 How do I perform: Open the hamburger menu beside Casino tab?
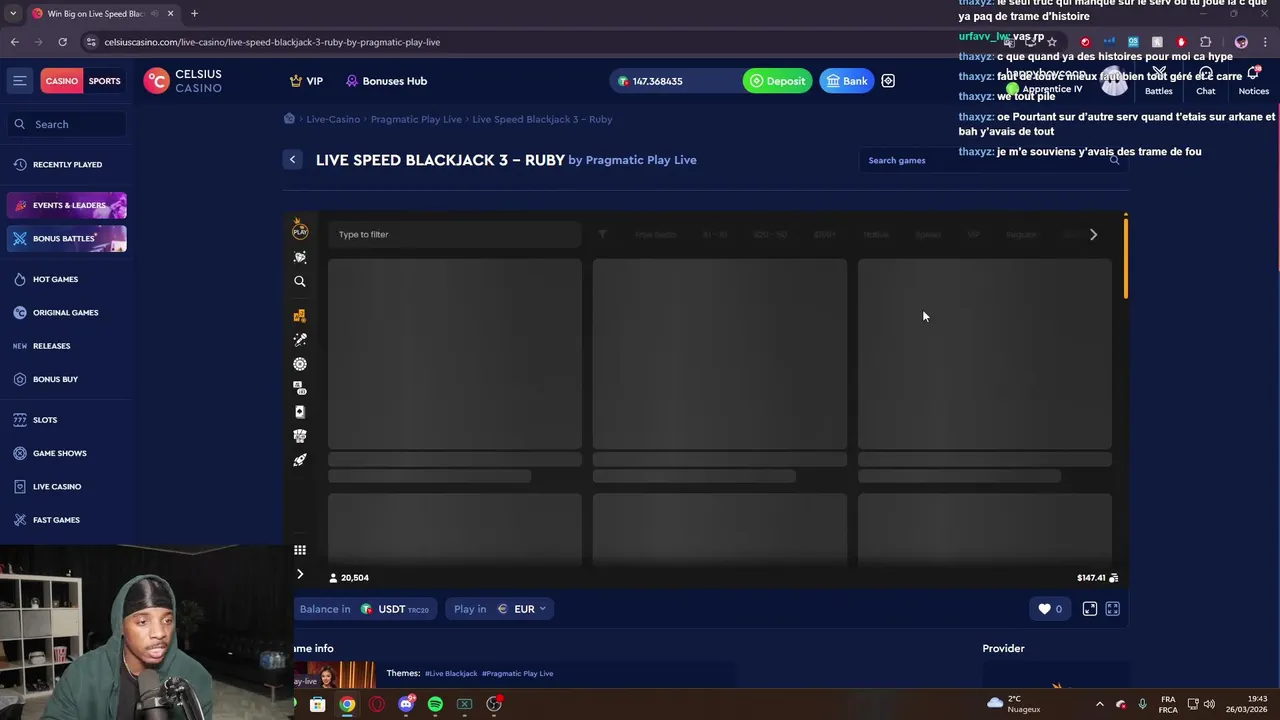click(x=19, y=81)
